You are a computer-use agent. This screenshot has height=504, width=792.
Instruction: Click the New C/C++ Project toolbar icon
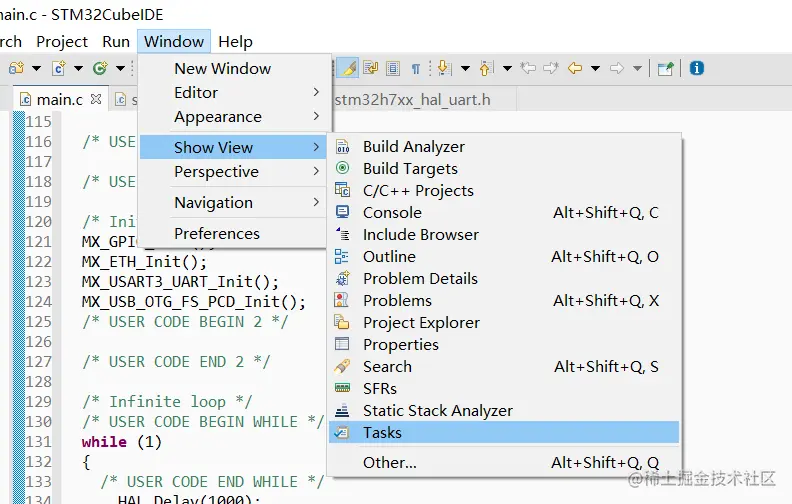[x=16, y=68]
